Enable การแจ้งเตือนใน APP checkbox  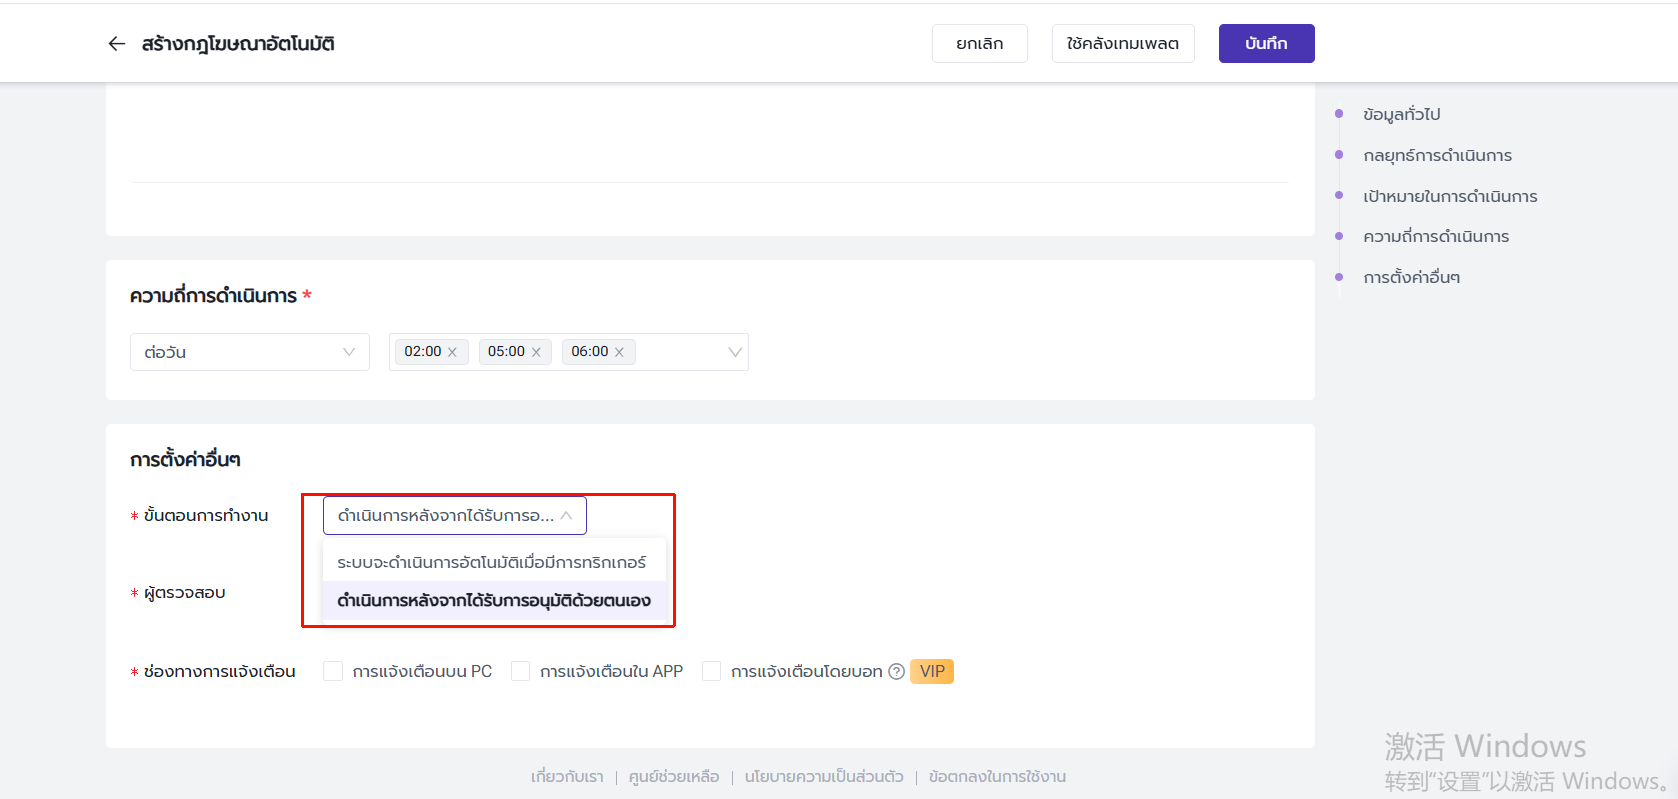tap(520, 671)
